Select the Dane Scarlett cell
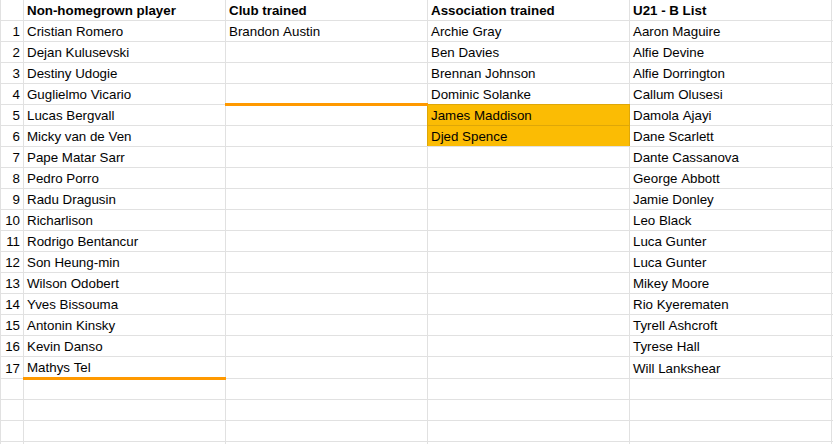Image resolution: width=833 pixels, height=444 pixels. 674,137
